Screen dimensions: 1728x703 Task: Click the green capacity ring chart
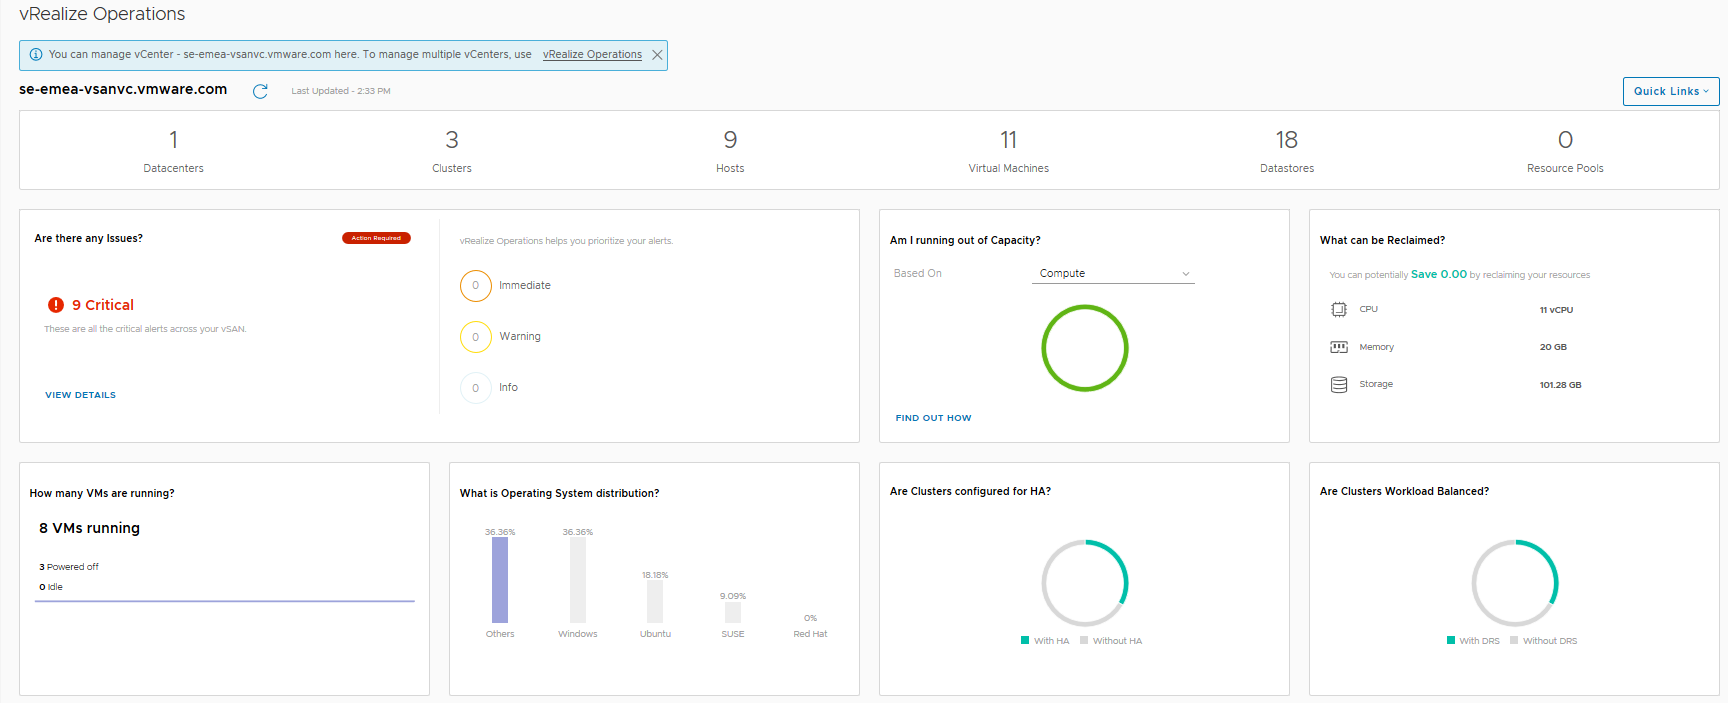pyautogui.click(x=1085, y=348)
